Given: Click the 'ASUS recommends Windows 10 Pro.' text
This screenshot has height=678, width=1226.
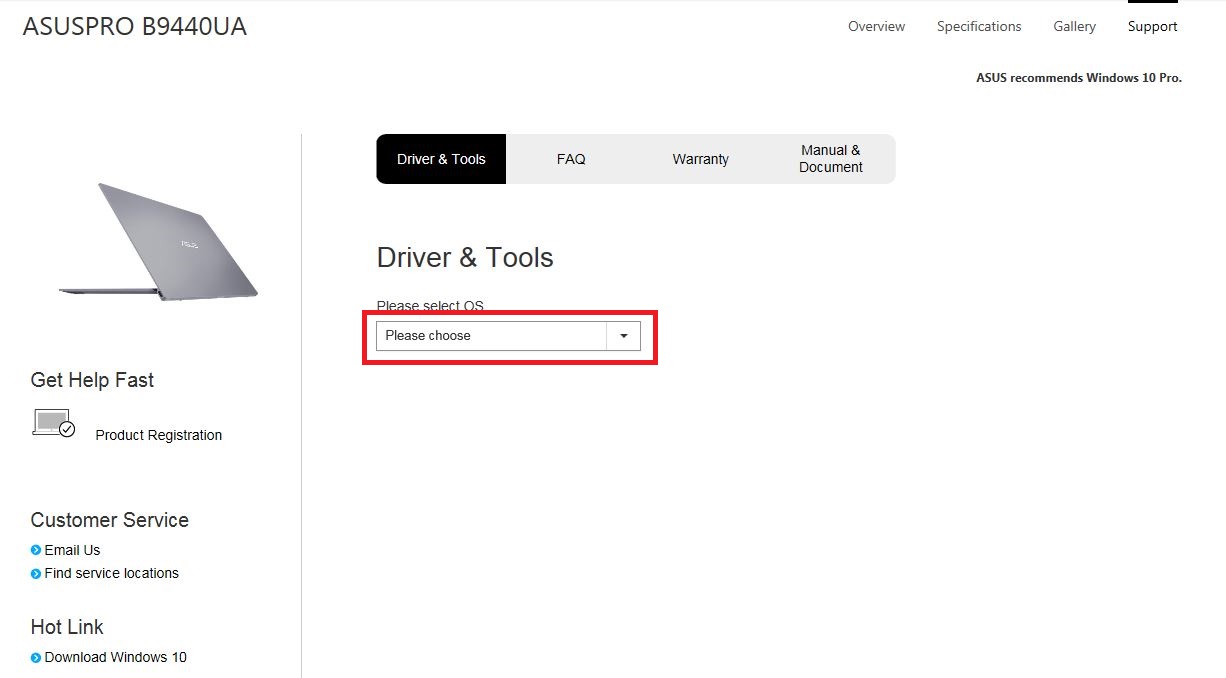Looking at the screenshot, I should (x=1079, y=77).
